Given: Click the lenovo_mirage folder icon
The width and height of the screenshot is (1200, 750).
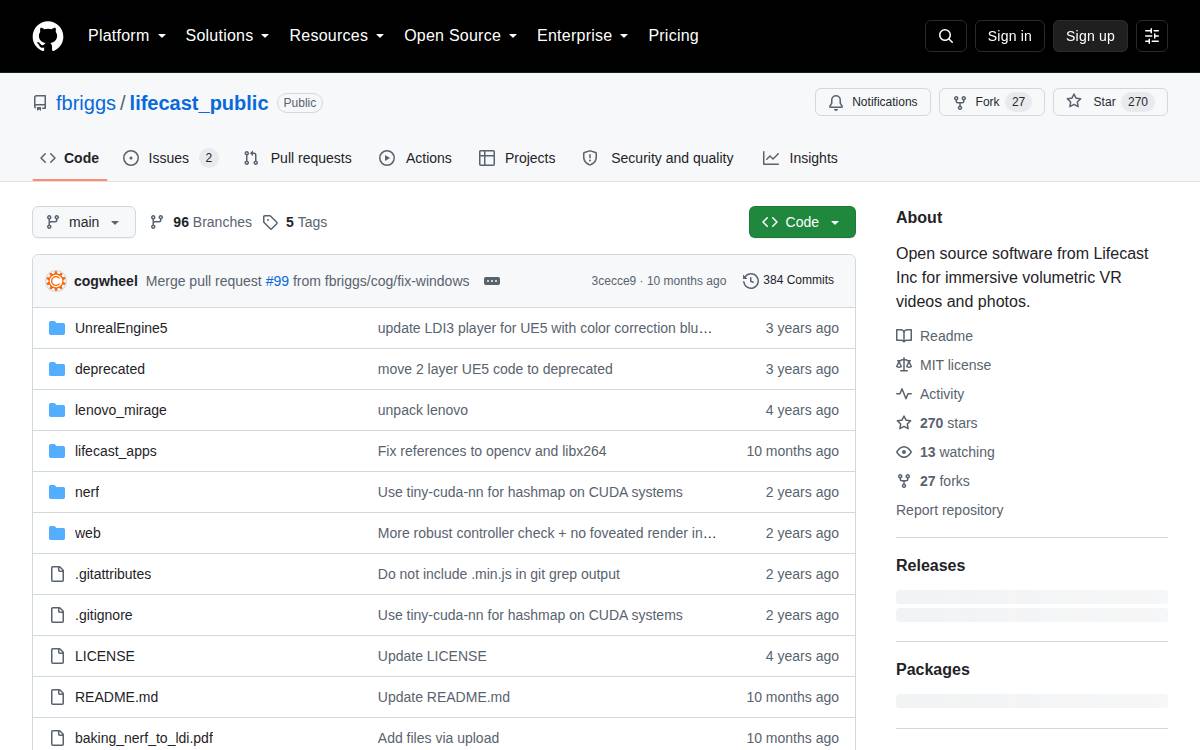Looking at the screenshot, I should 57,410.
